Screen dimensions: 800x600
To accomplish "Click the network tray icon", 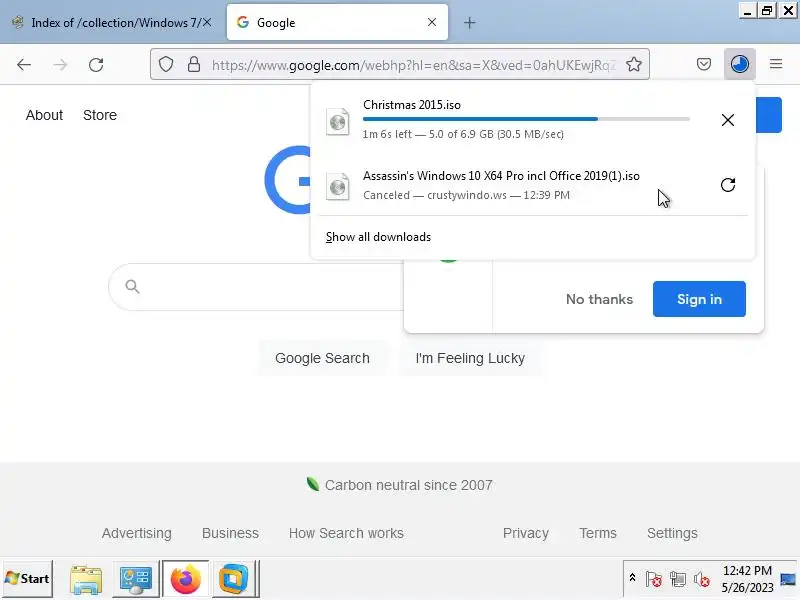I will point(678,580).
